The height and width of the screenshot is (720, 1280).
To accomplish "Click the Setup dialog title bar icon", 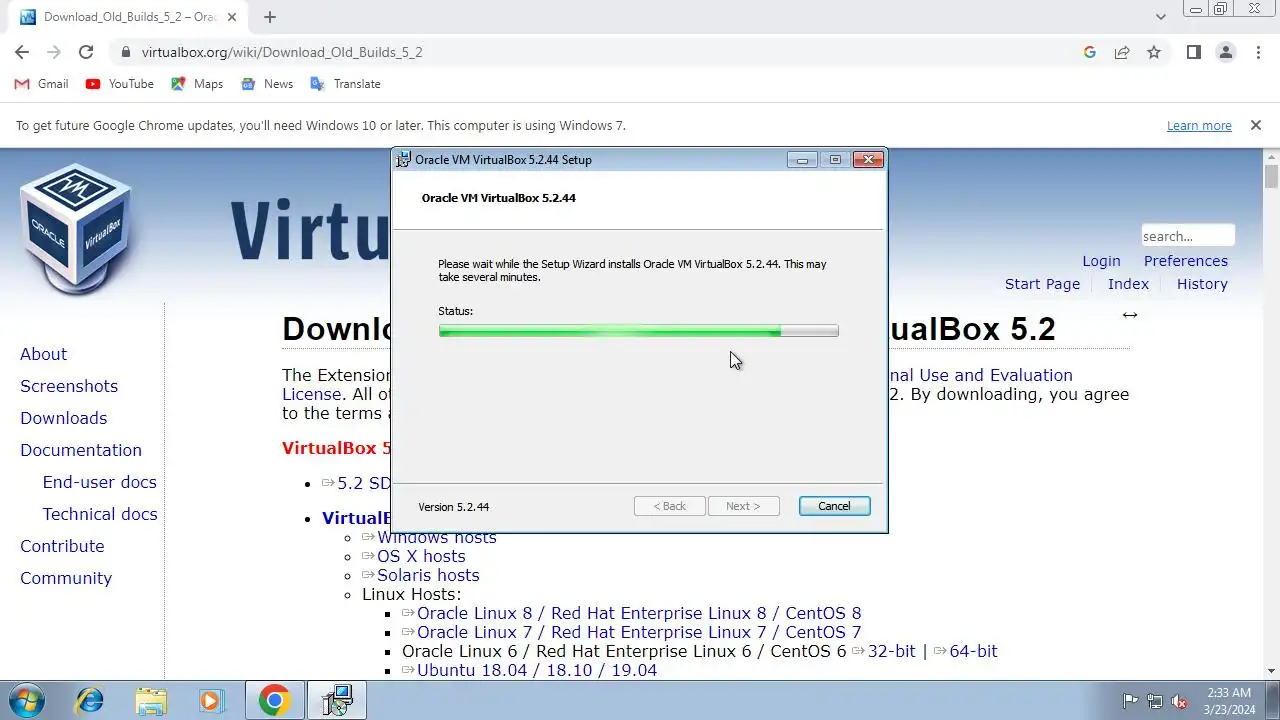I will (403, 159).
